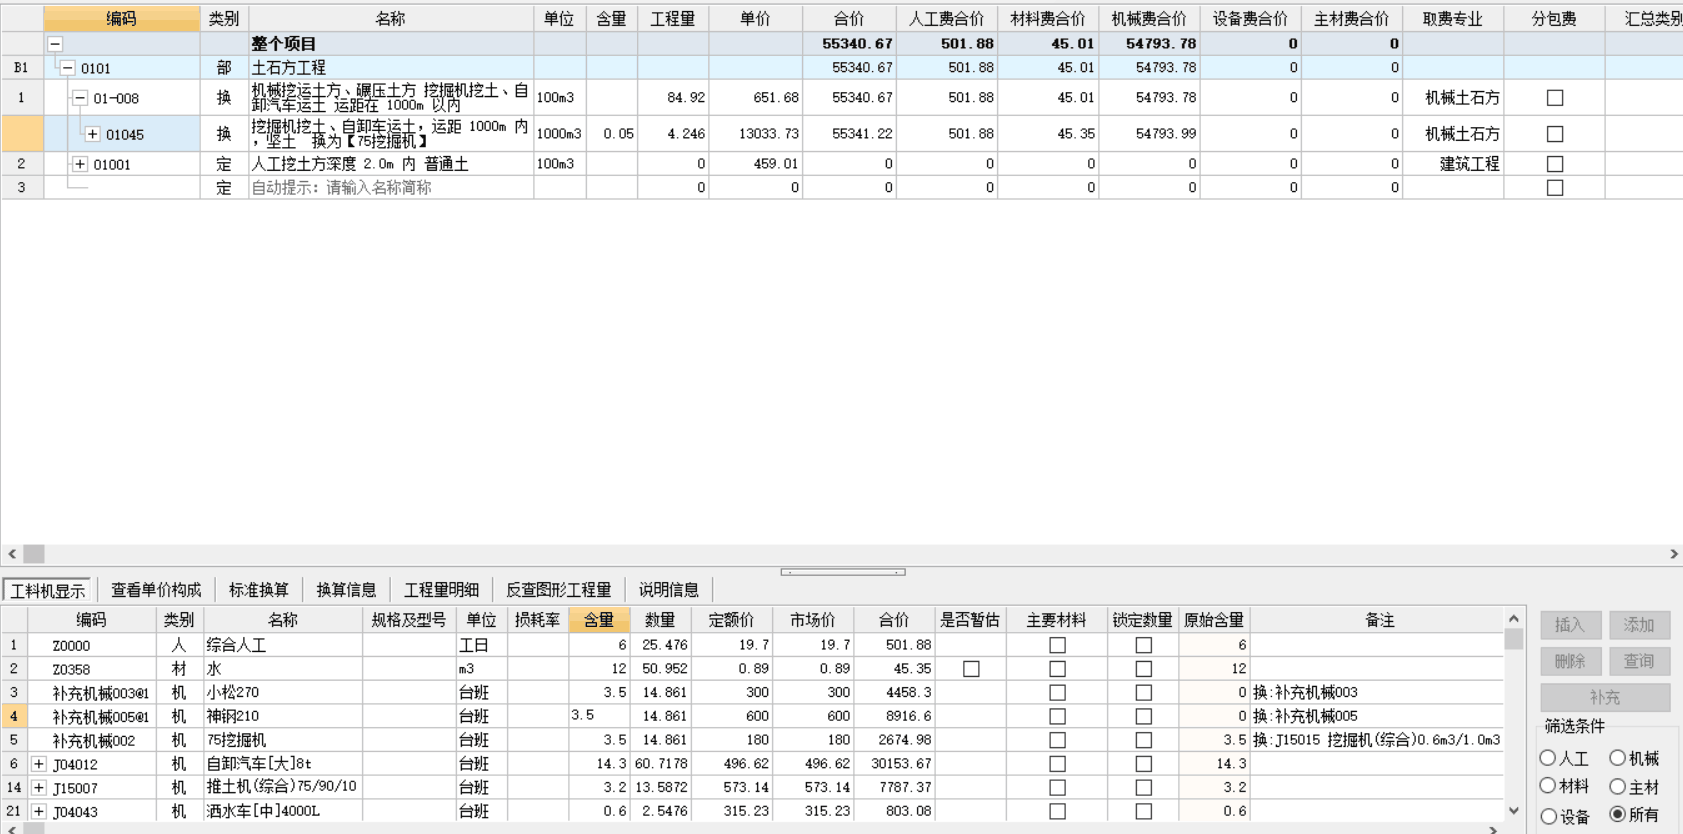Open the 说明信息 tab
Viewport: 1683px width, 834px height.
click(668, 590)
